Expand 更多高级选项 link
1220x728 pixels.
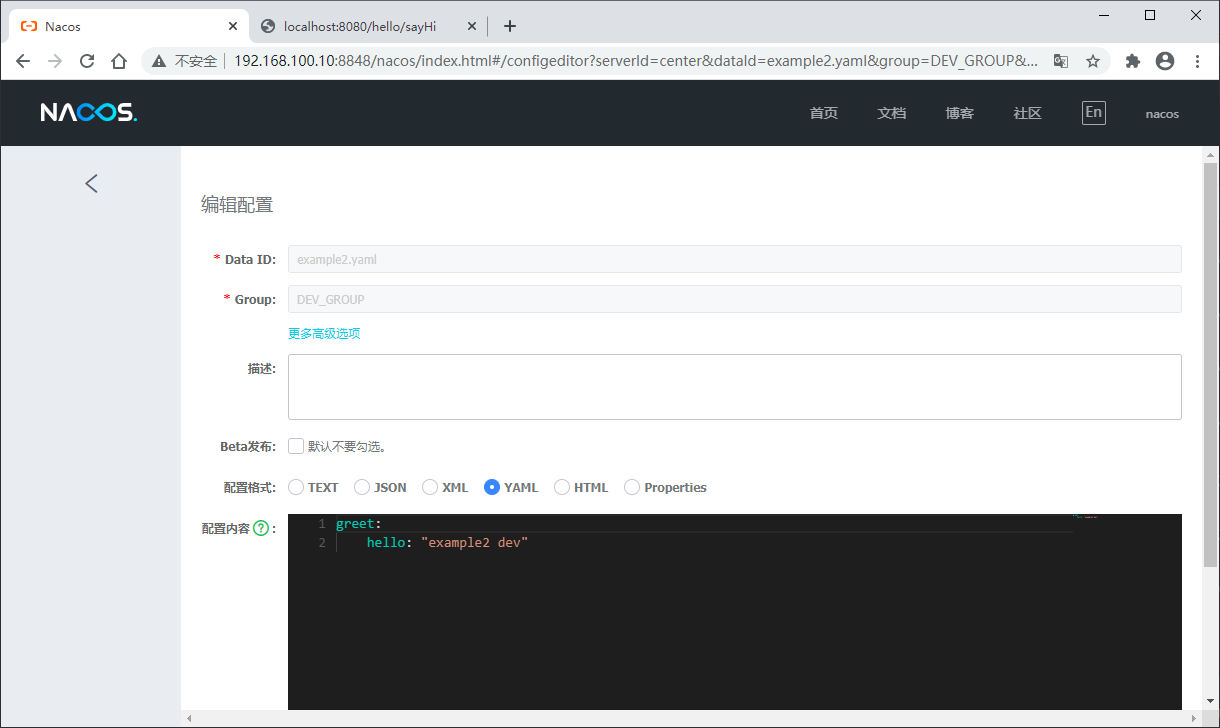(324, 334)
